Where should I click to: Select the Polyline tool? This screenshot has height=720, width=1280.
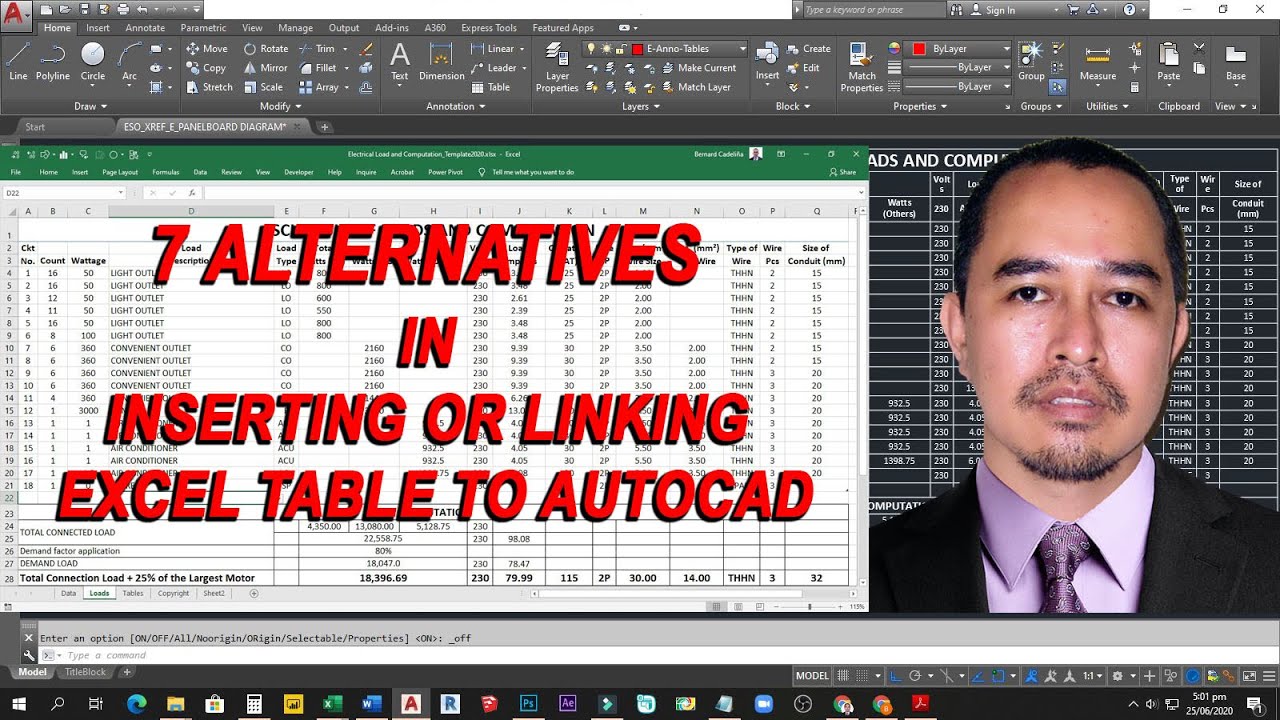pos(53,61)
